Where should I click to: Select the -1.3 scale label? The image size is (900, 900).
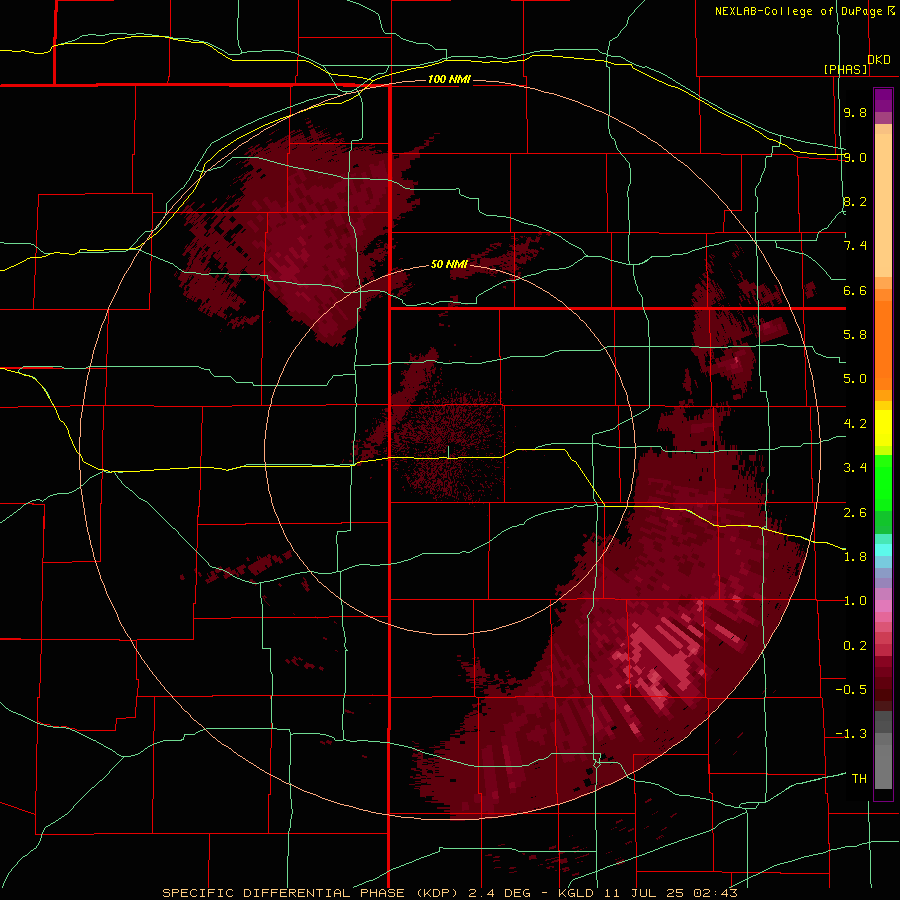[851, 734]
